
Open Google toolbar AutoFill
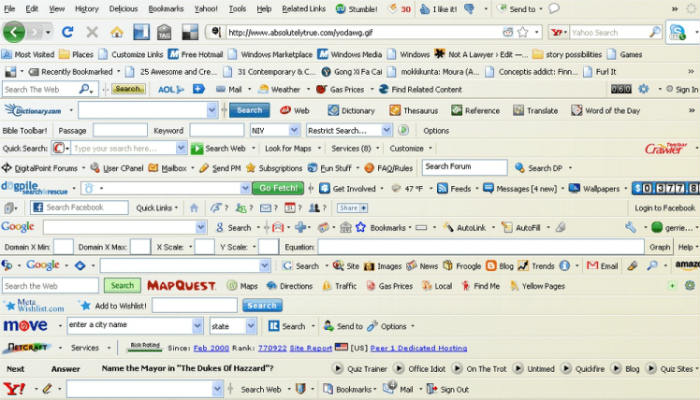tap(521, 228)
